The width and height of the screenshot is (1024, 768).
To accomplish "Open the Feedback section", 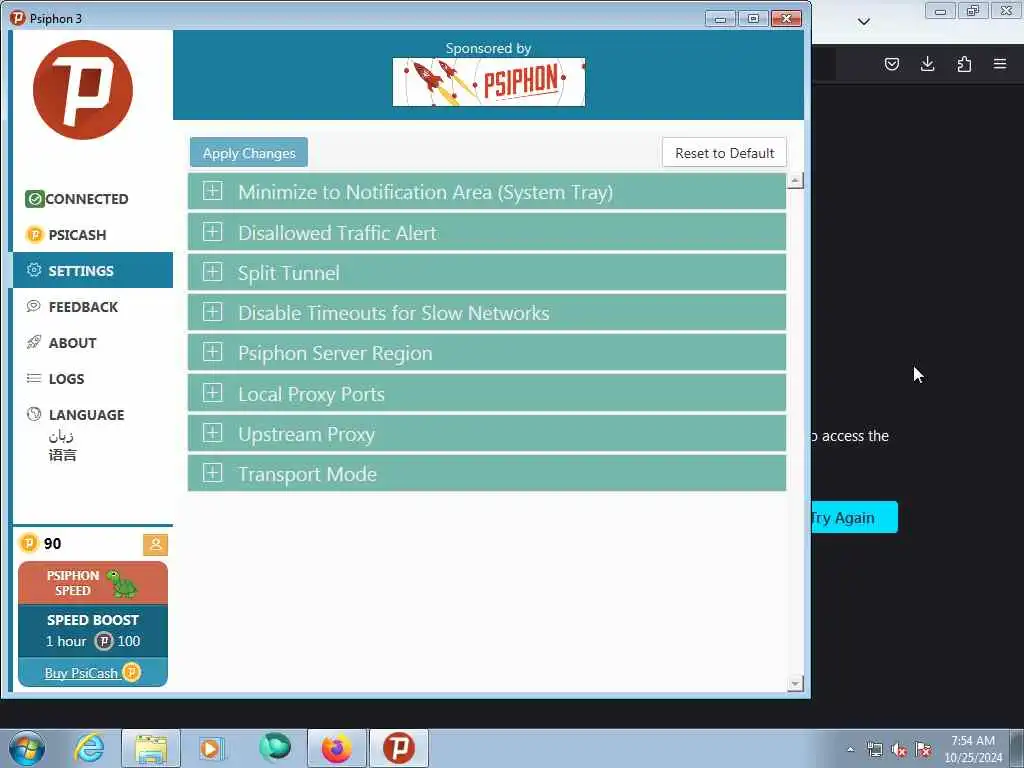I will tap(93, 307).
